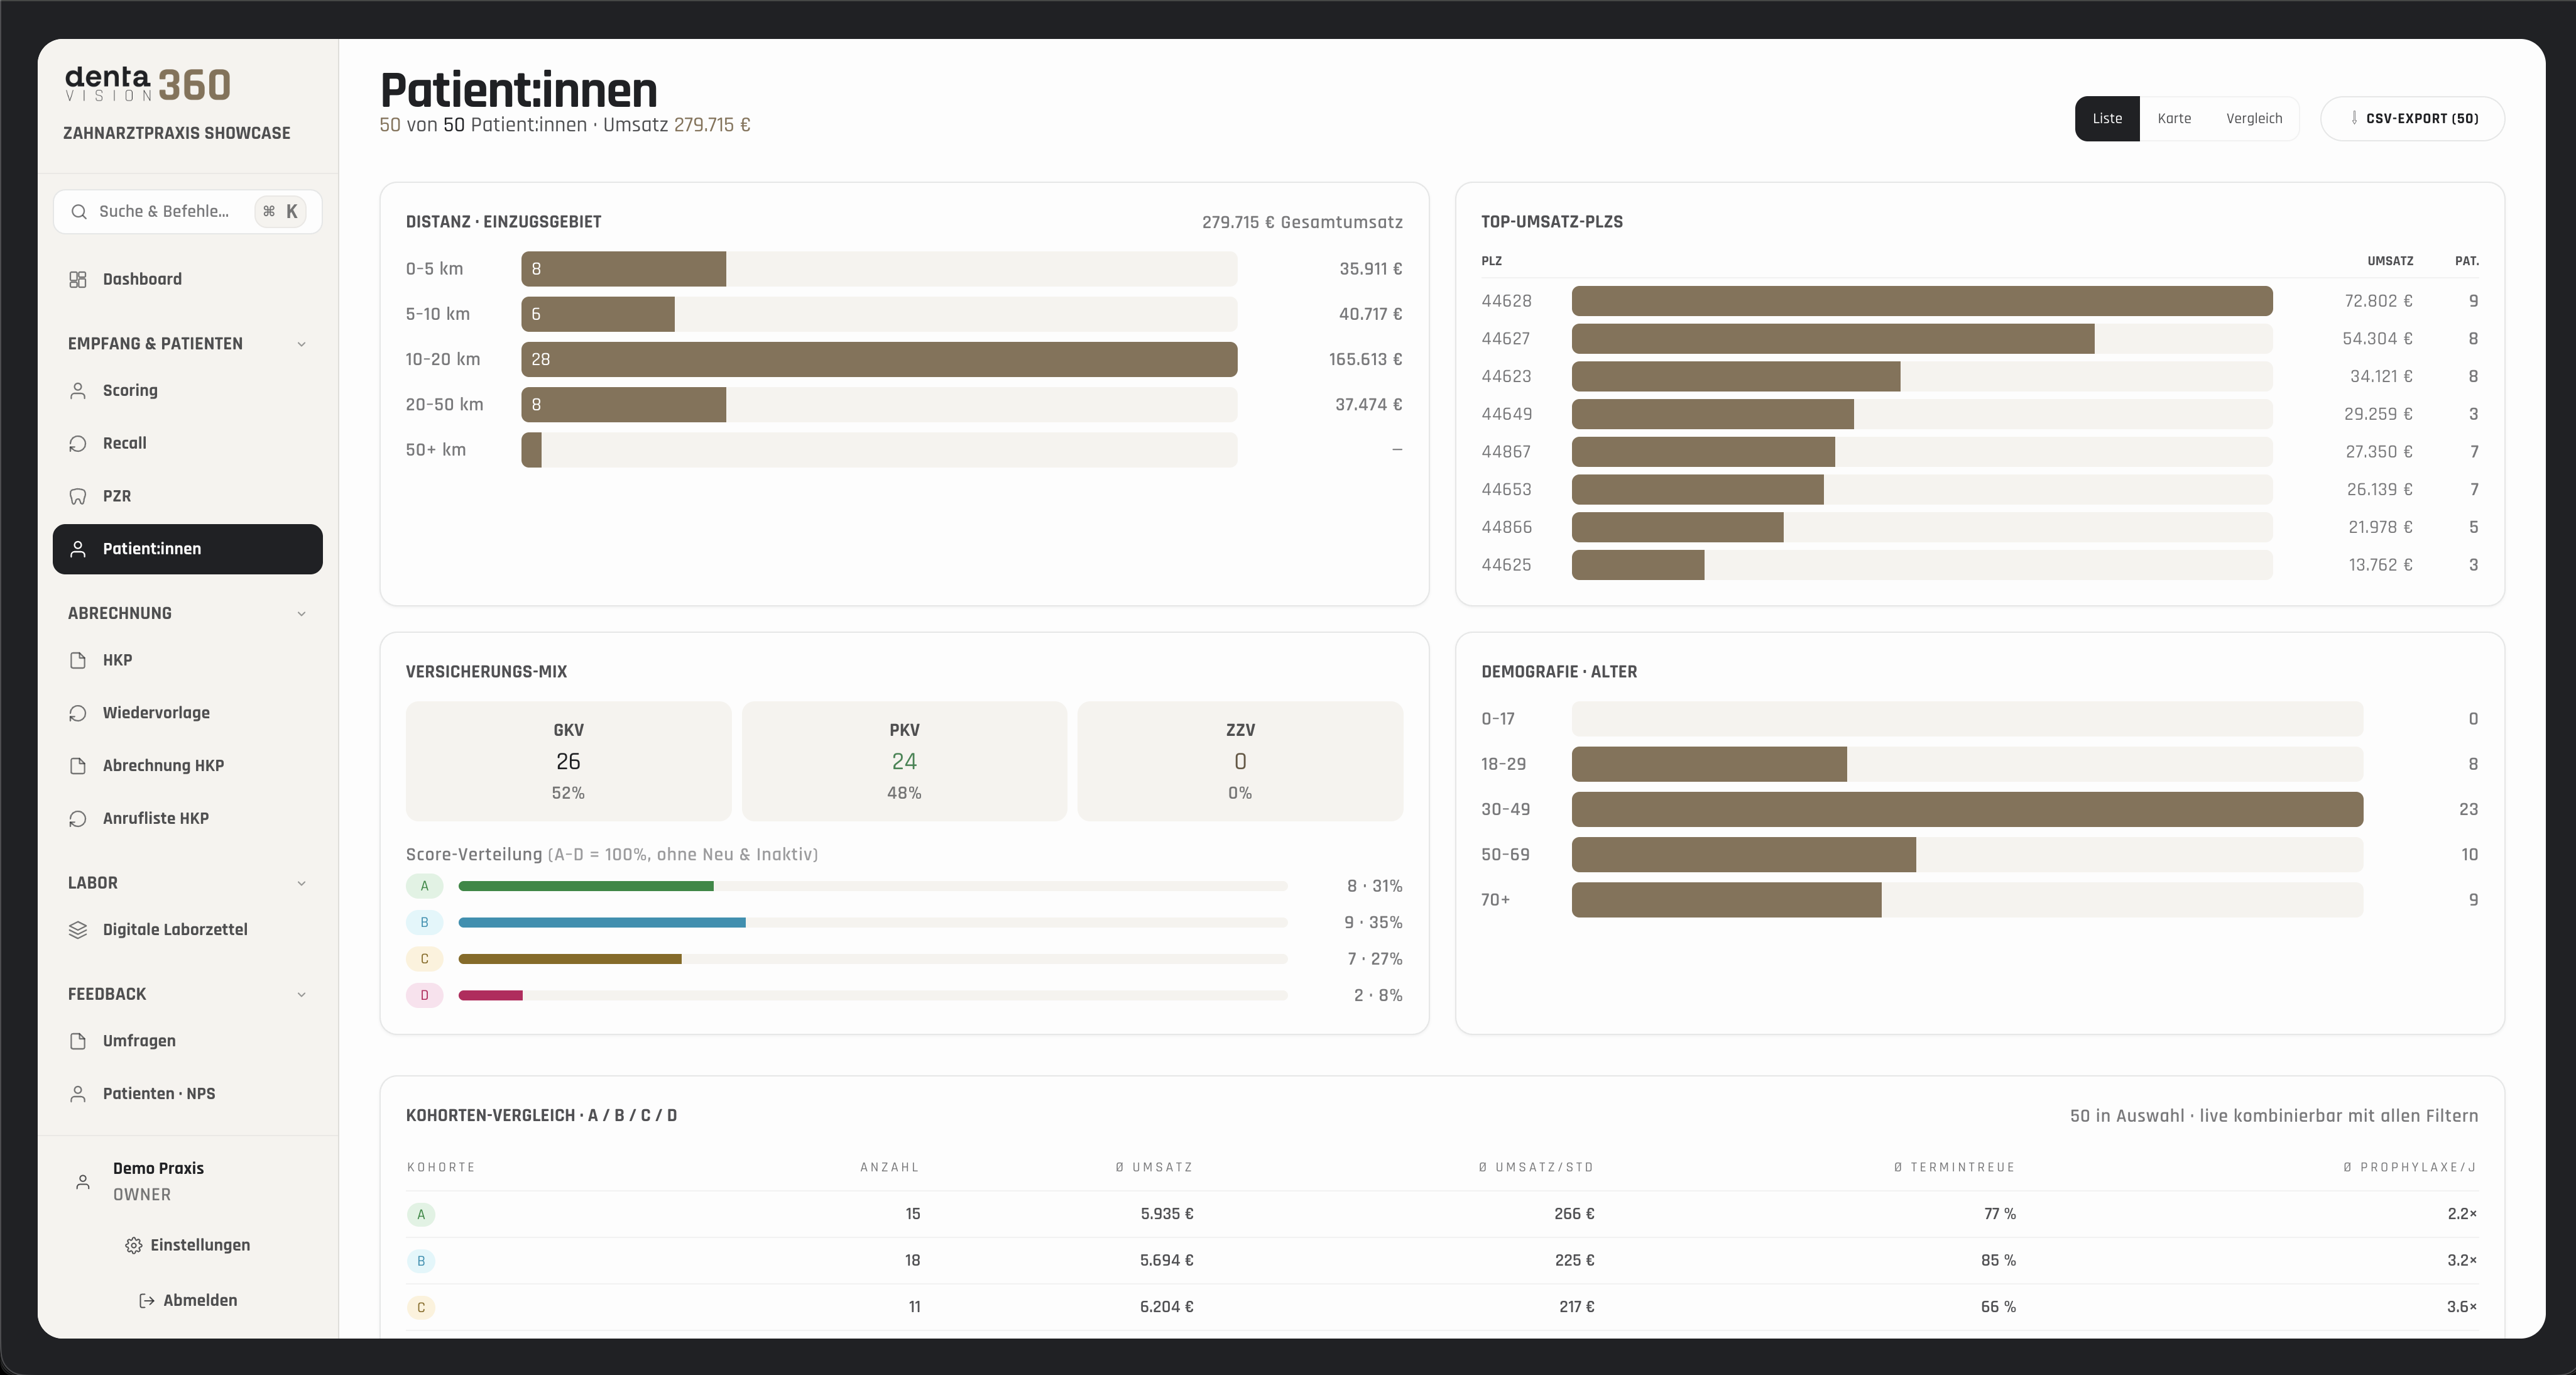The height and width of the screenshot is (1375, 2576).
Task: Collapse the Labor section chevron
Action: pos(301,883)
